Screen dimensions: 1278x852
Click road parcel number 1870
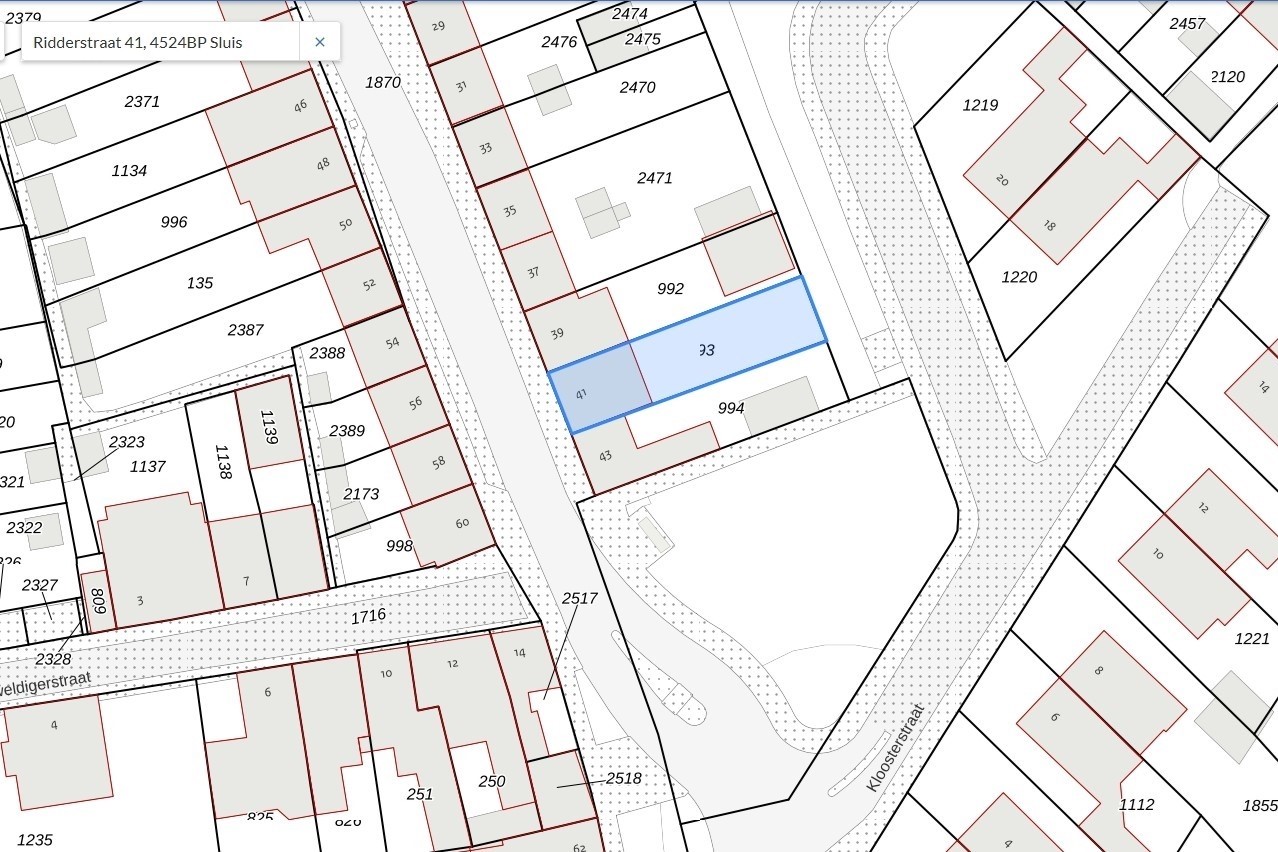pyautogui.click(x=383, y=82)
